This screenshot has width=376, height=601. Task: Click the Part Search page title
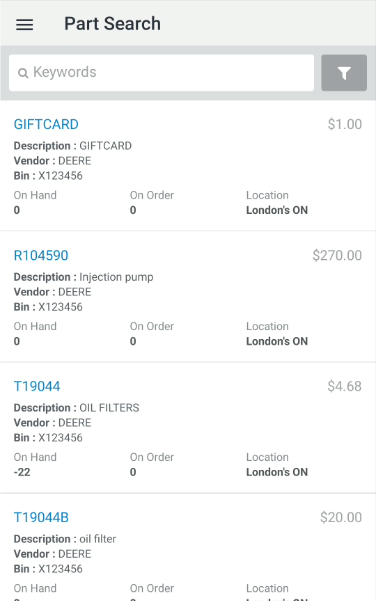112,24
